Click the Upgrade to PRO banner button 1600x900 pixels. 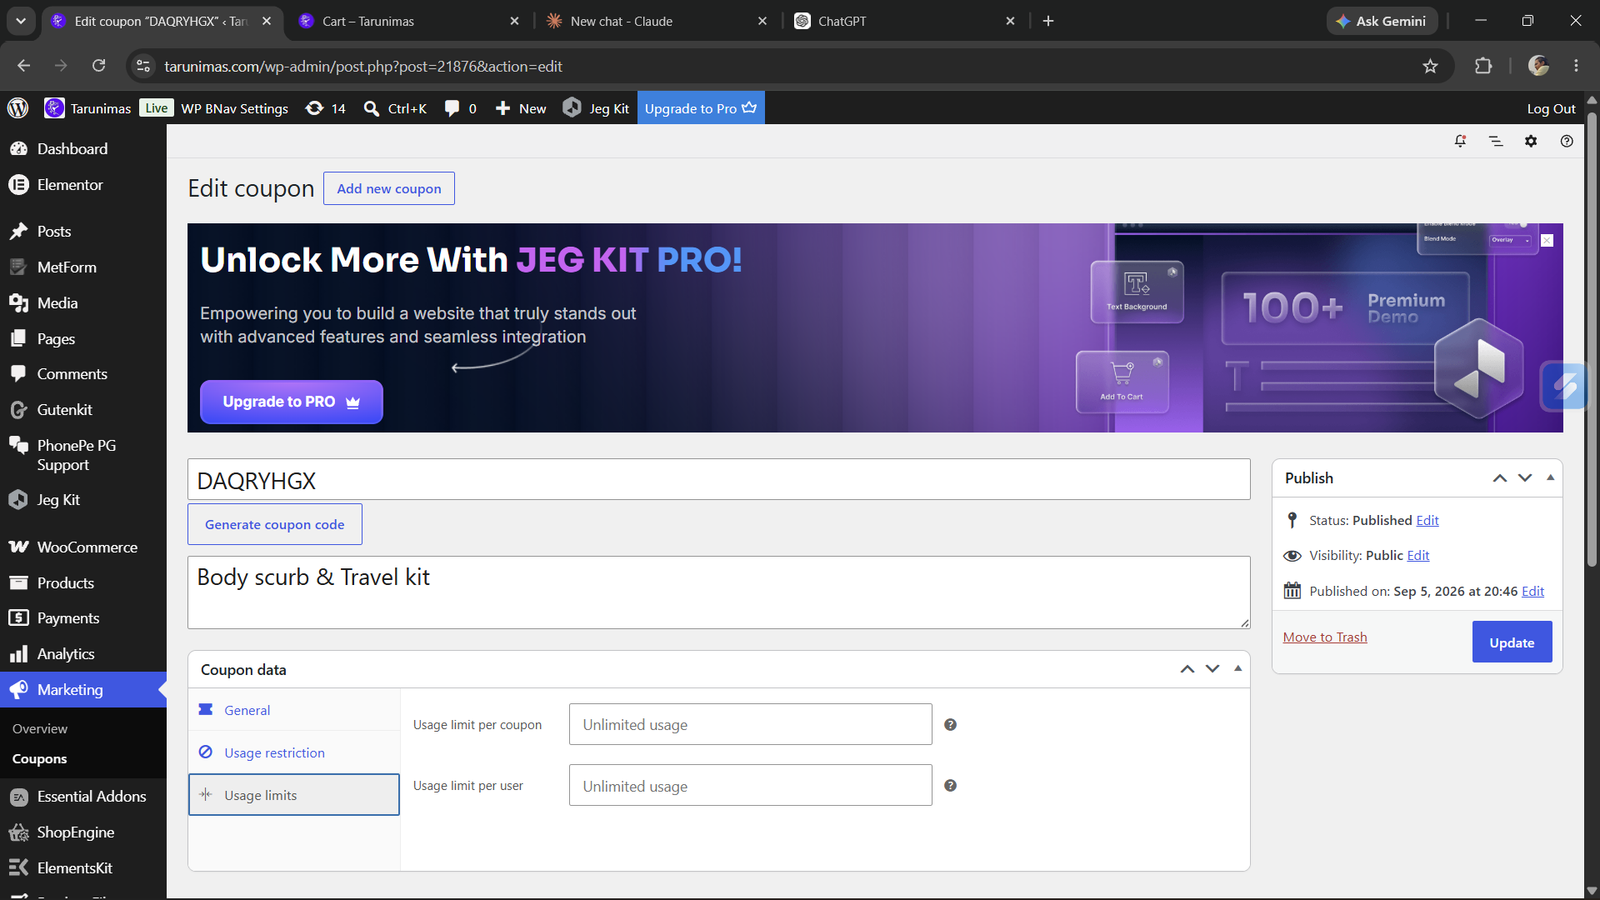click(291, 402)
